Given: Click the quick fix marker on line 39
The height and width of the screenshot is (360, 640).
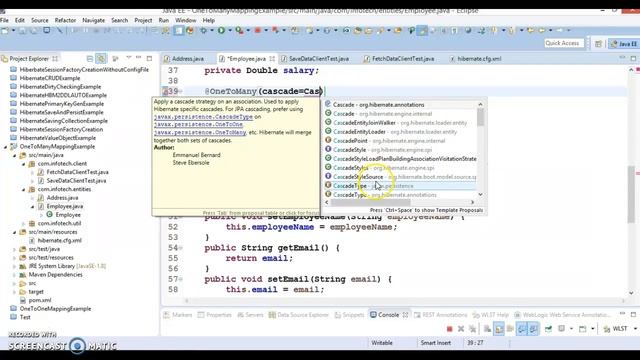Looking at the screenshot, I should (165, 91).
